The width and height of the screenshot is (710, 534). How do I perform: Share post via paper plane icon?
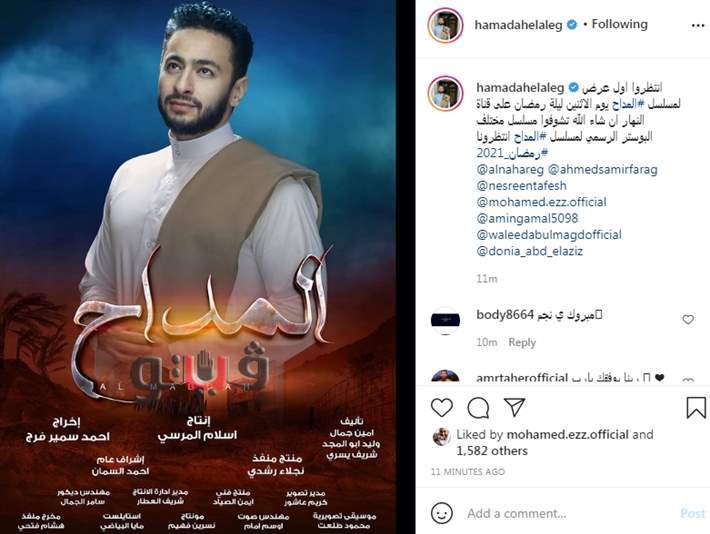tap(514, 407)
